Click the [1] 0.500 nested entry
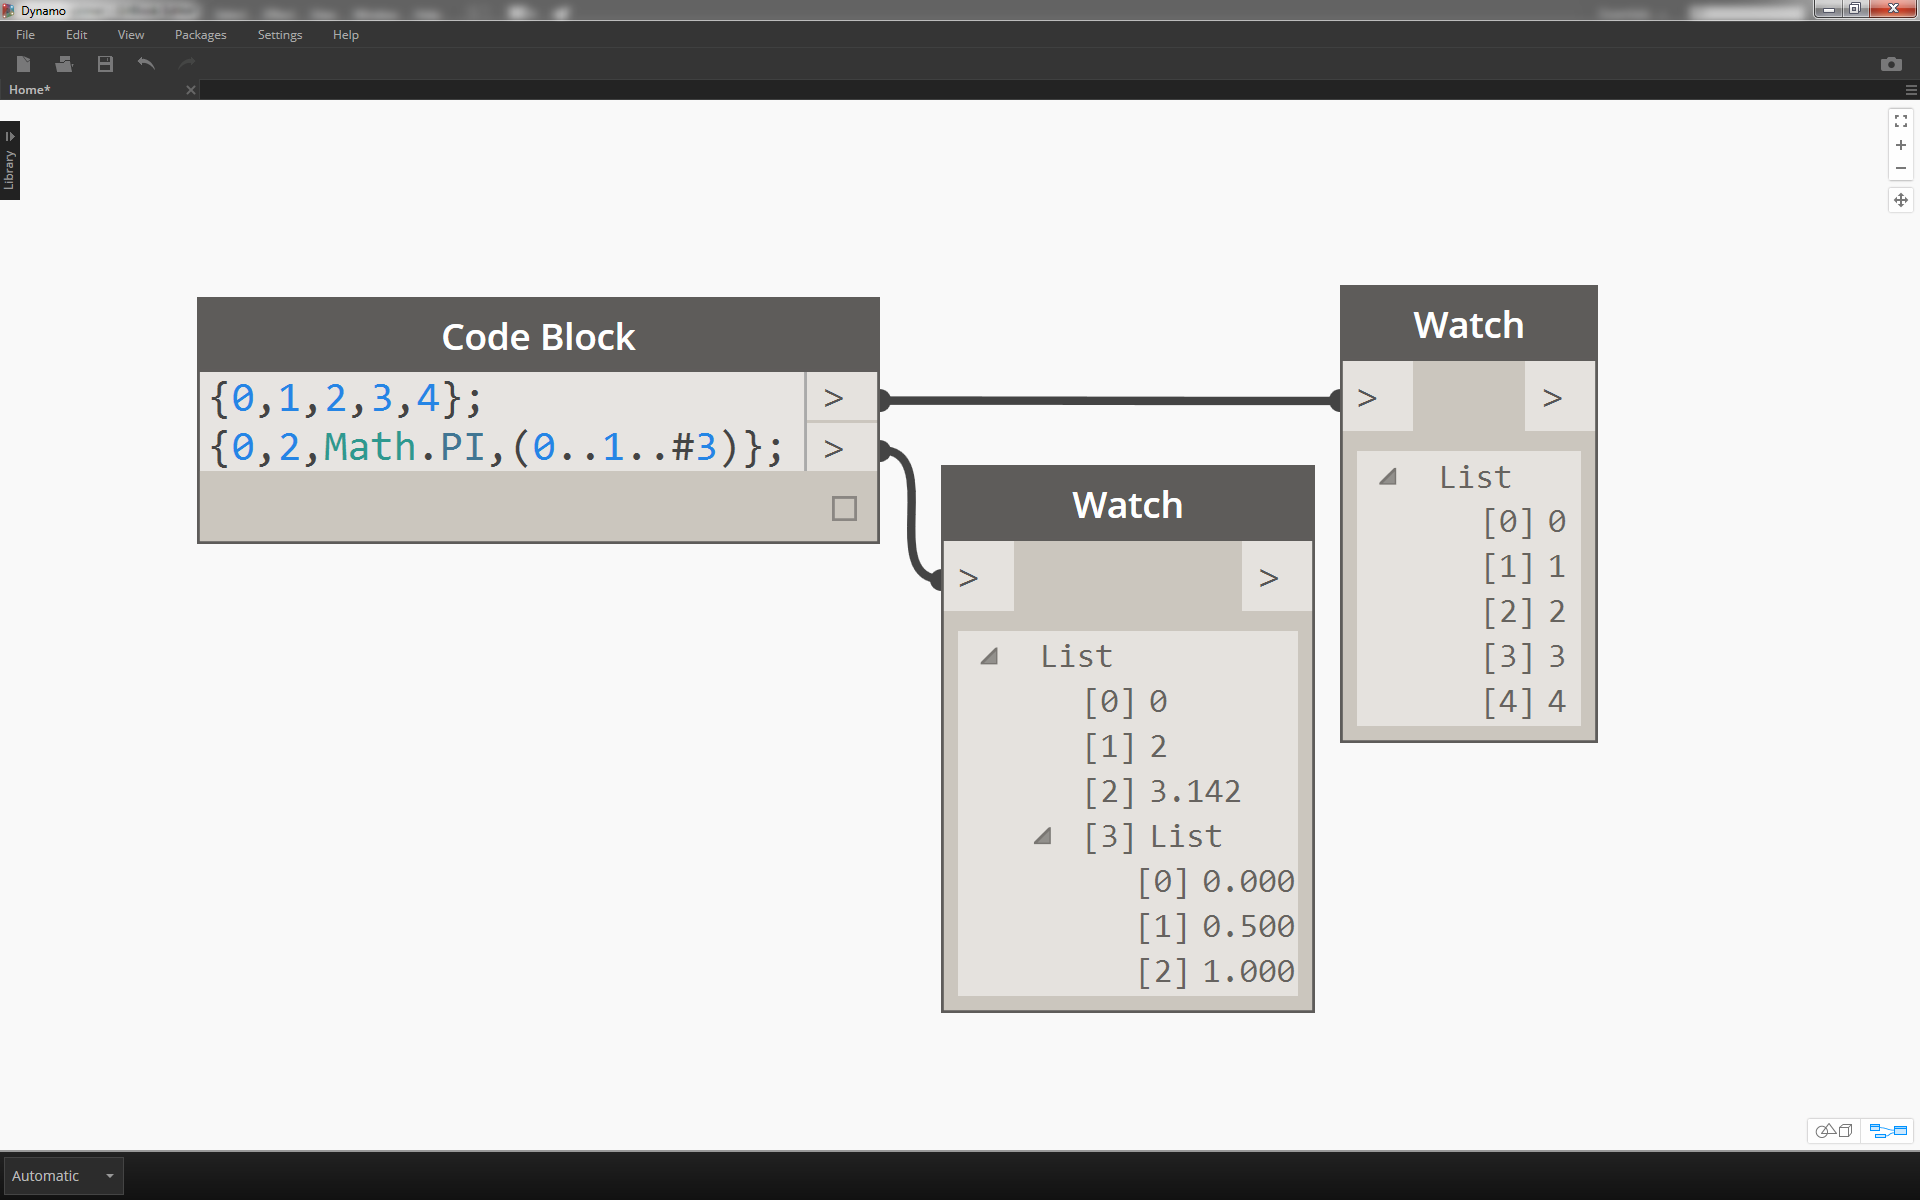The height and width of the screenshot is (1200, 1920). [x=1216, y=926]
